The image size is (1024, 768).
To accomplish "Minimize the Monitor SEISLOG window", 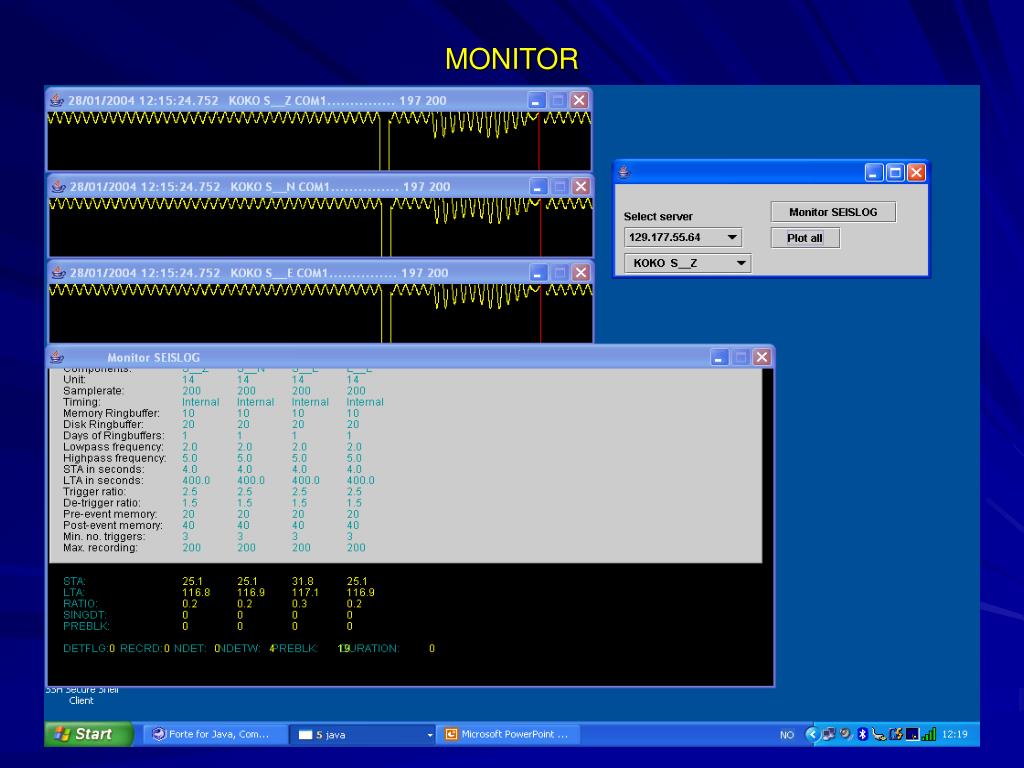I will (719, 357).
